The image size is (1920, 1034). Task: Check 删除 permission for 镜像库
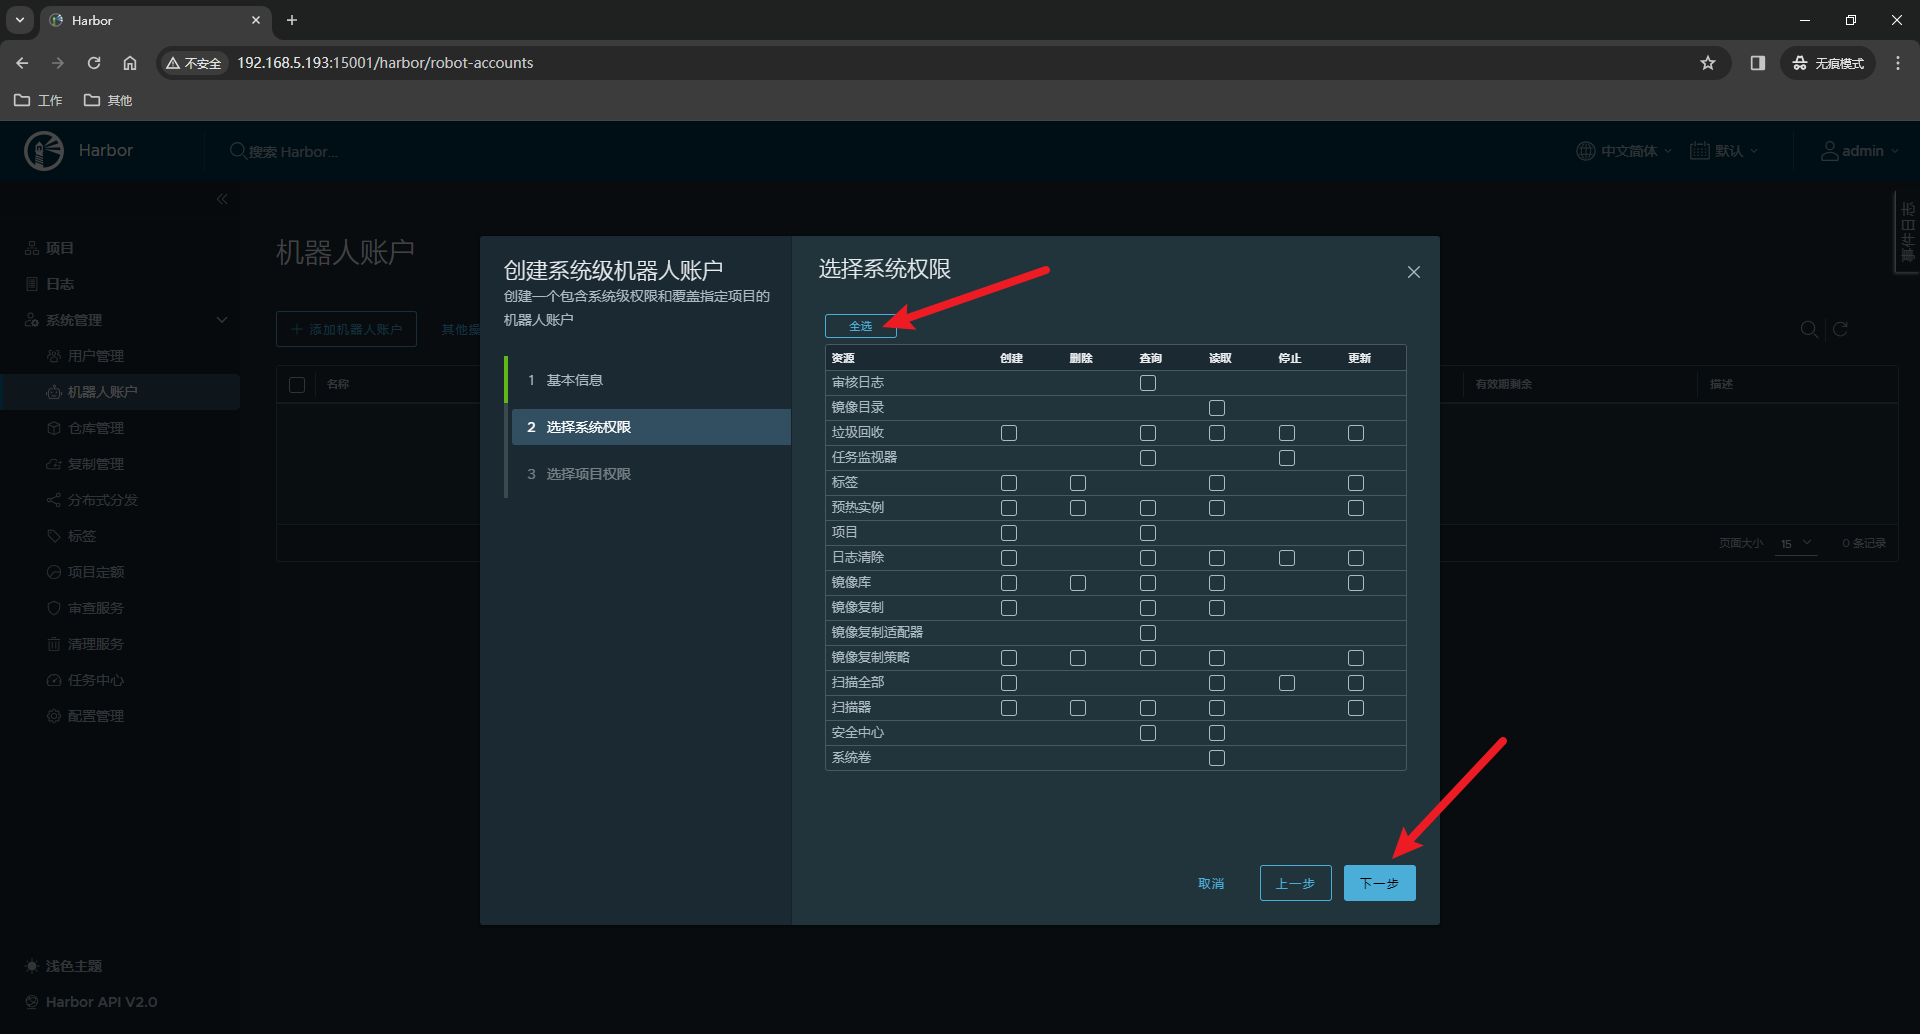pos(1078,583)
